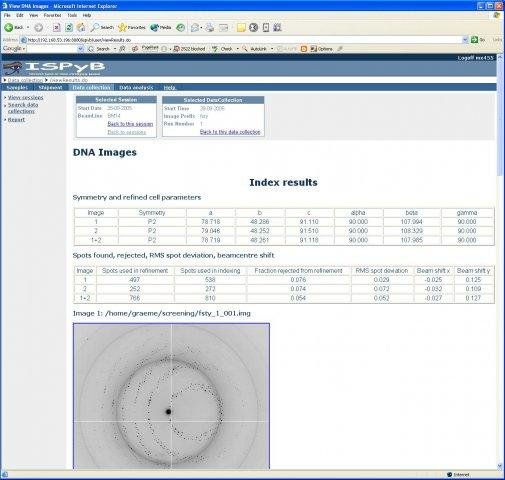The height and width of the screenshot is (480, 505).
Task: Click the Google toolbar search box
Action: coord(52,49)
